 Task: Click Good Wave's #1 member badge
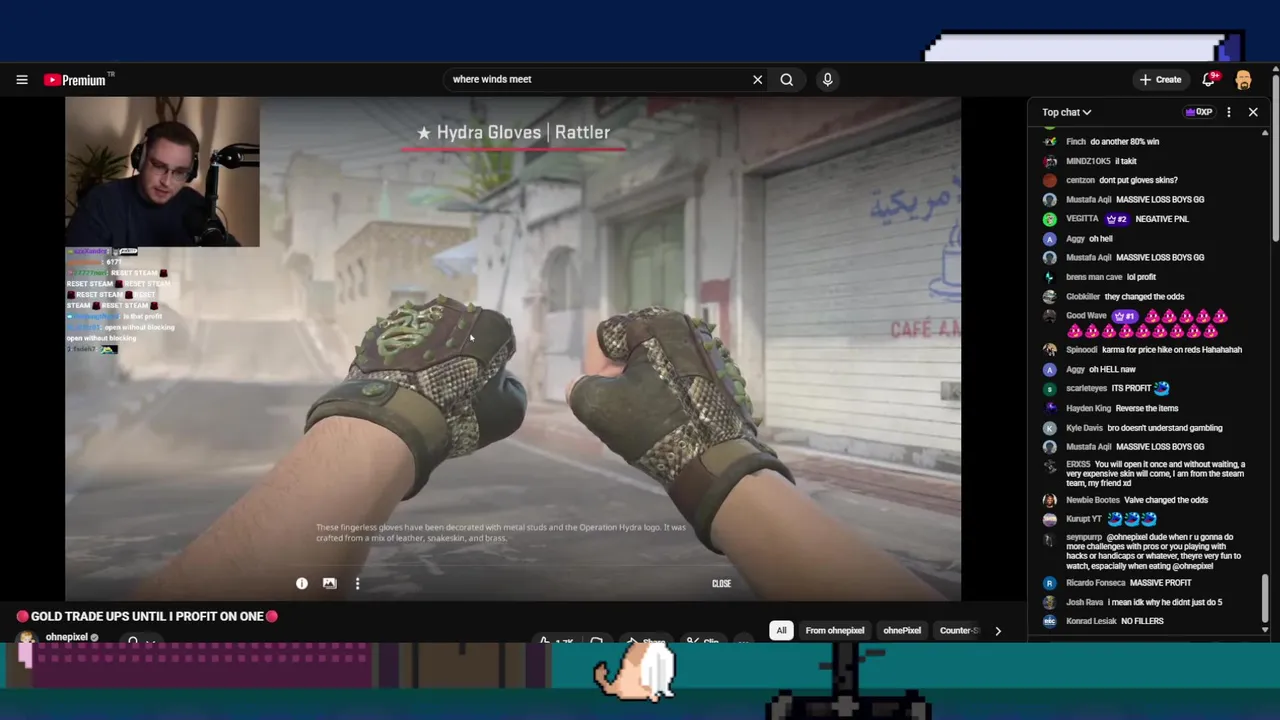(x=1125, y=316)
